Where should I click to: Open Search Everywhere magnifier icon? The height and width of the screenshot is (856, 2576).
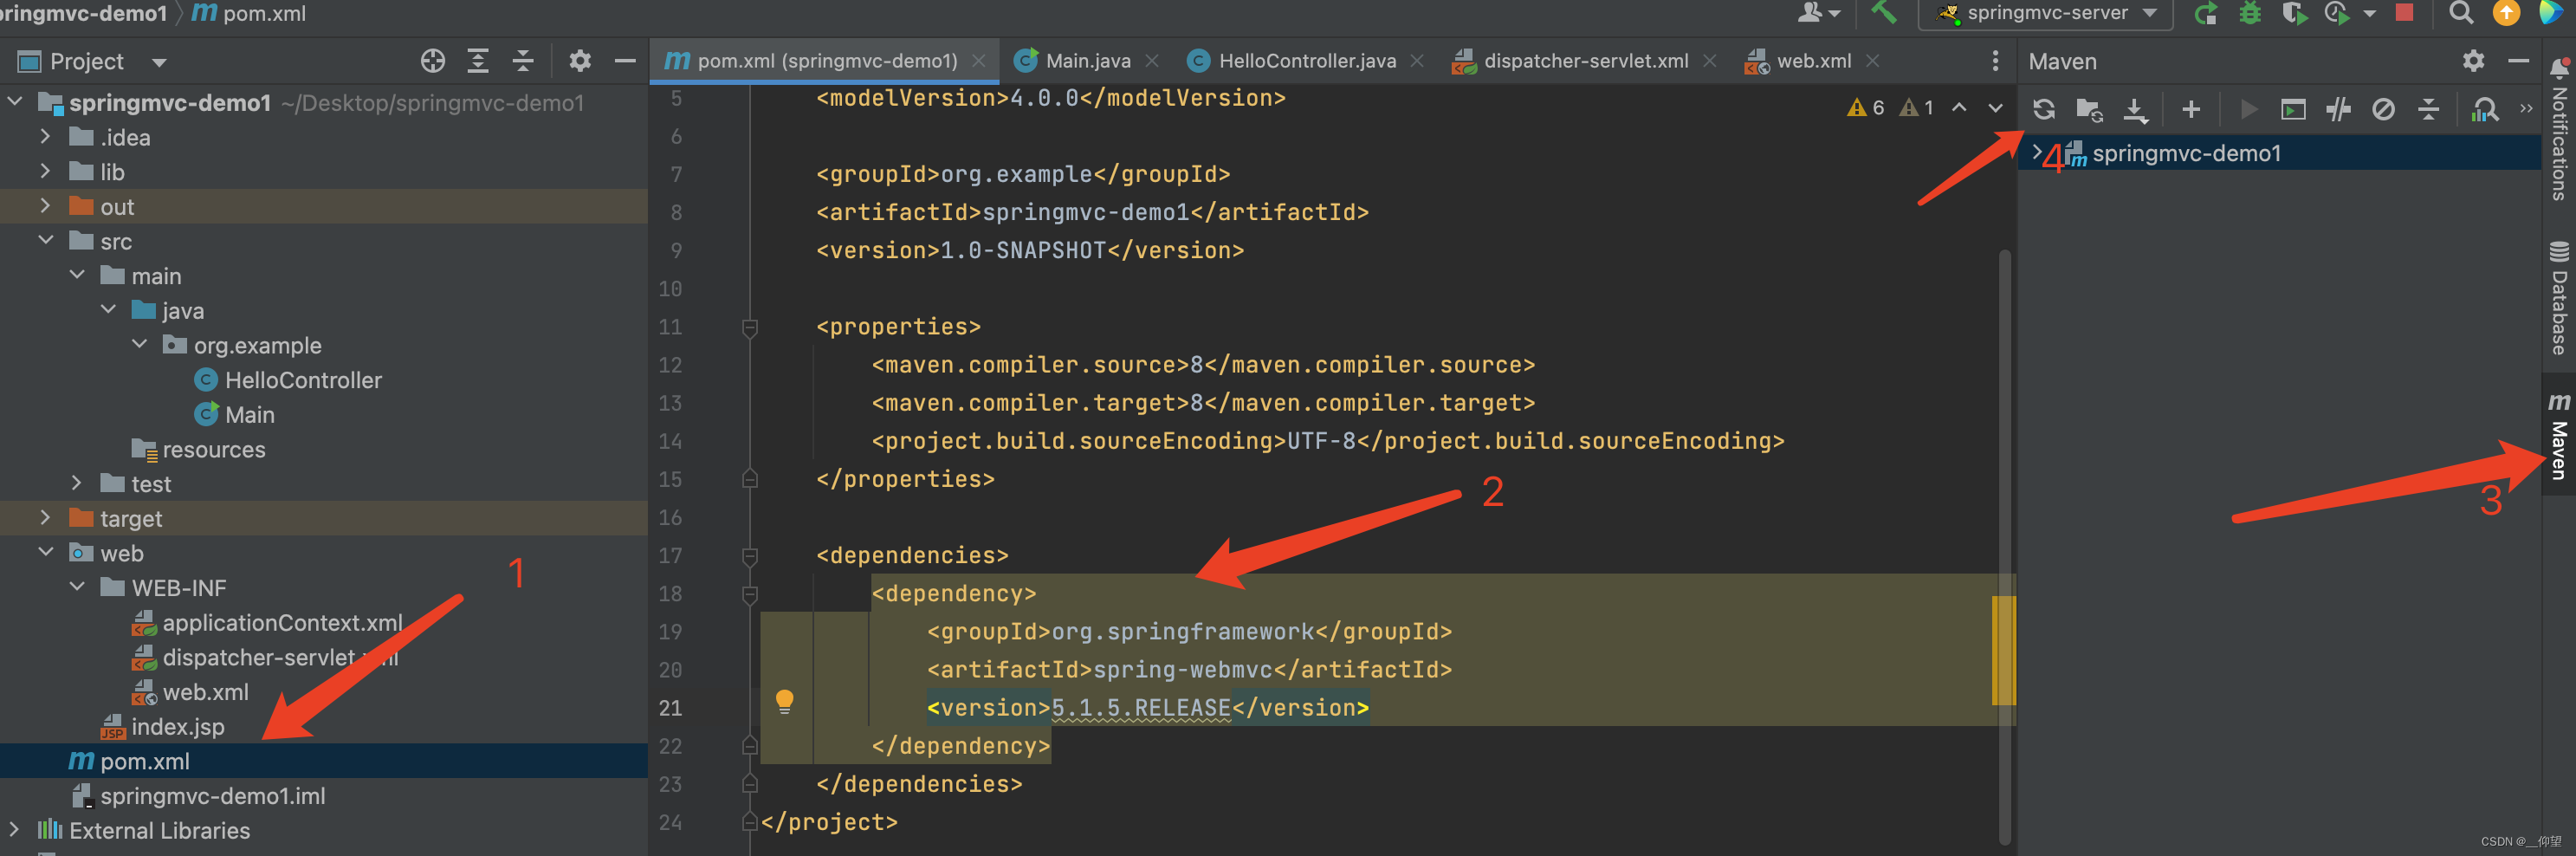[2460, 13]
